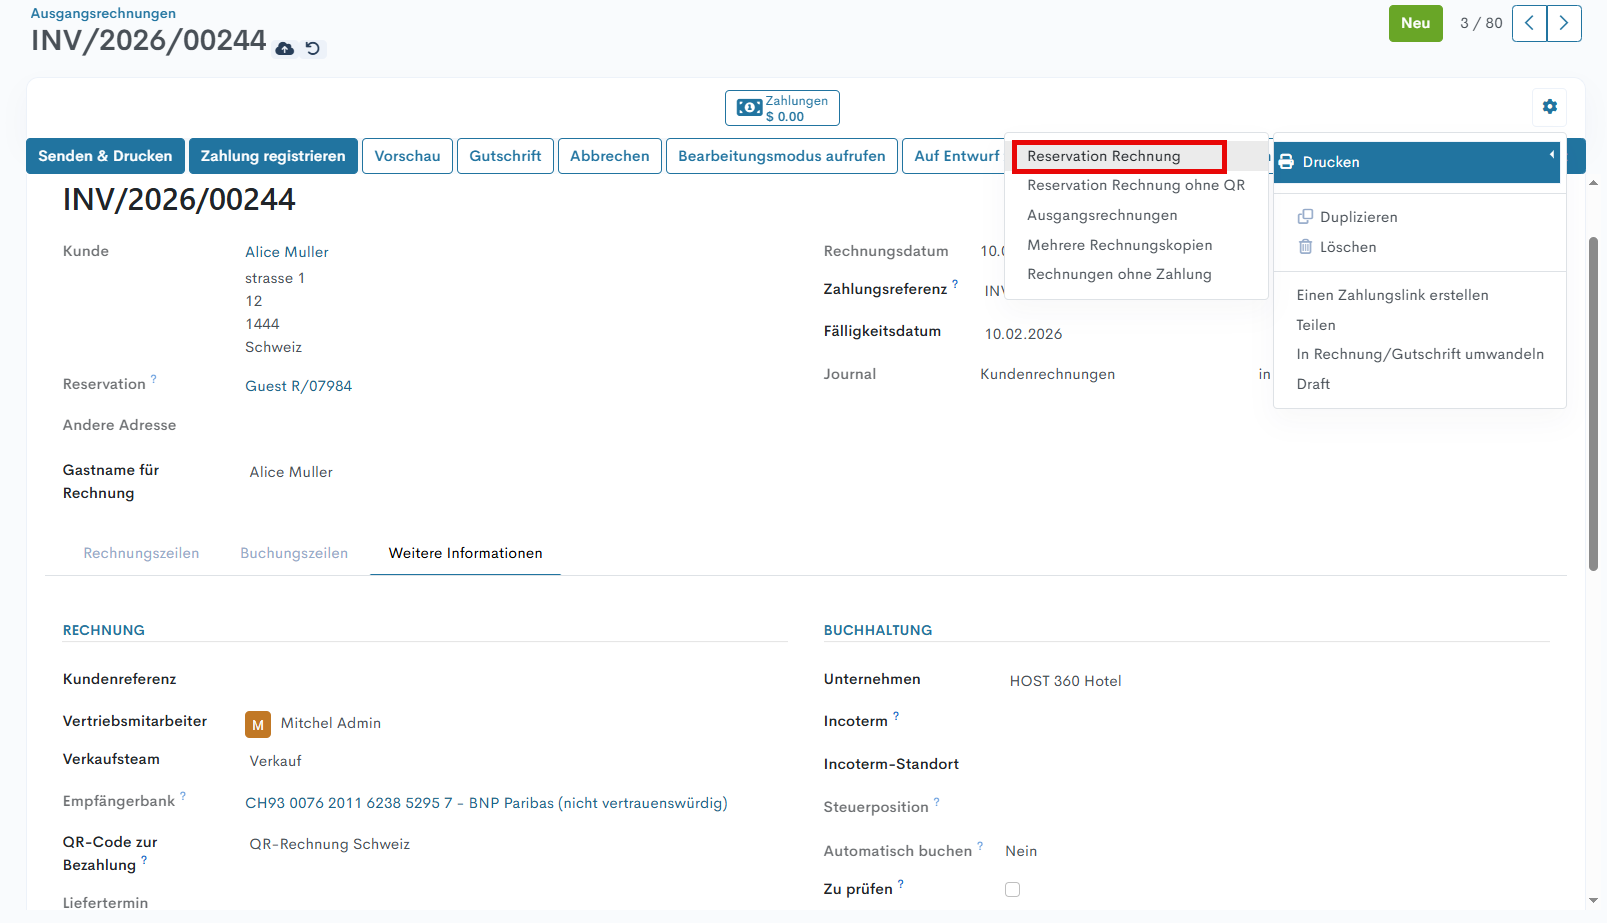Click the discard changes undo icon

click(313, 49)
